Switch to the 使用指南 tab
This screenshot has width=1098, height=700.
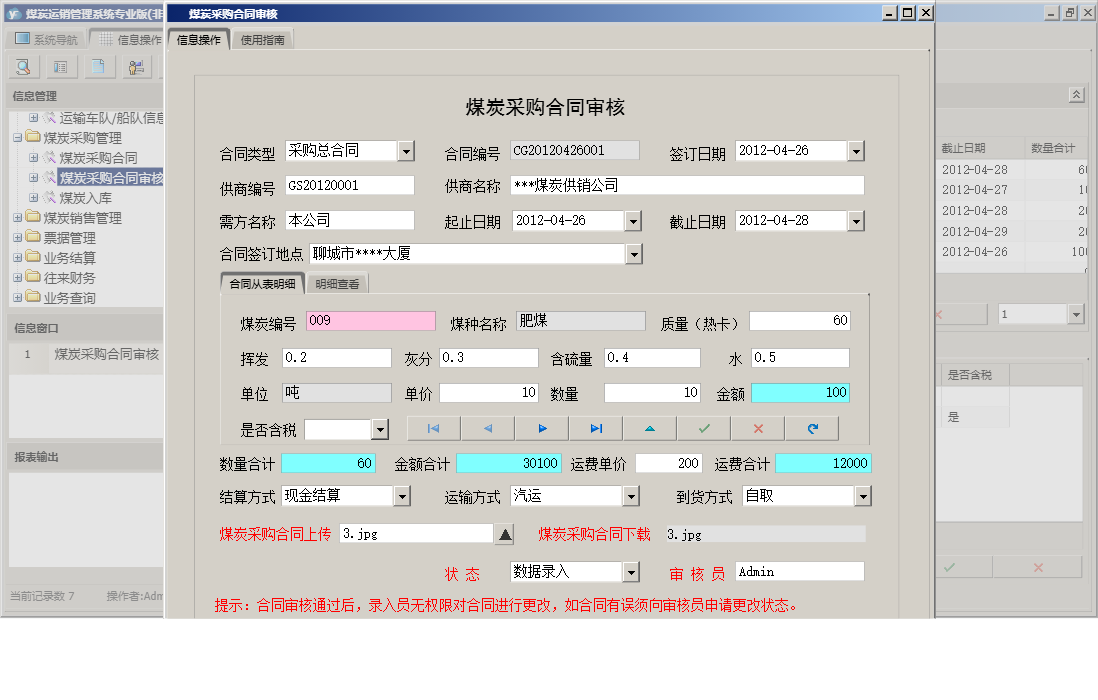(x=262, y=40)
